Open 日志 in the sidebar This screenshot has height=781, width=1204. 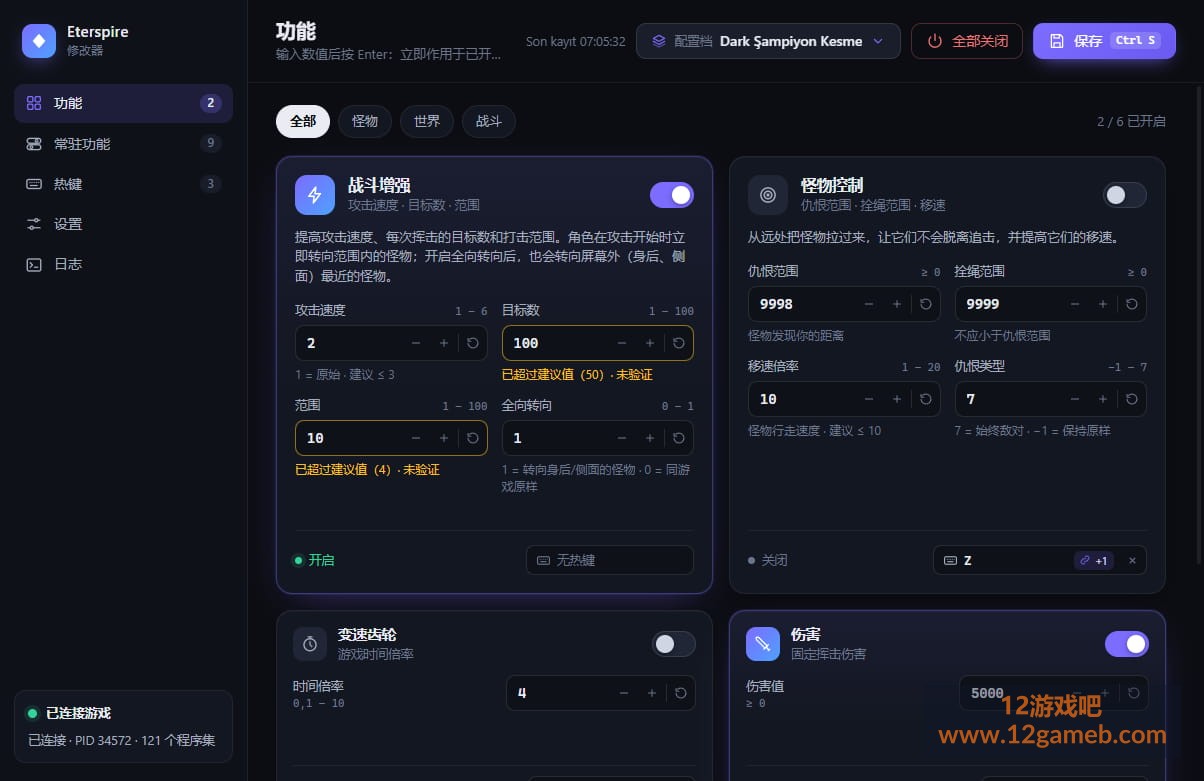123,264
